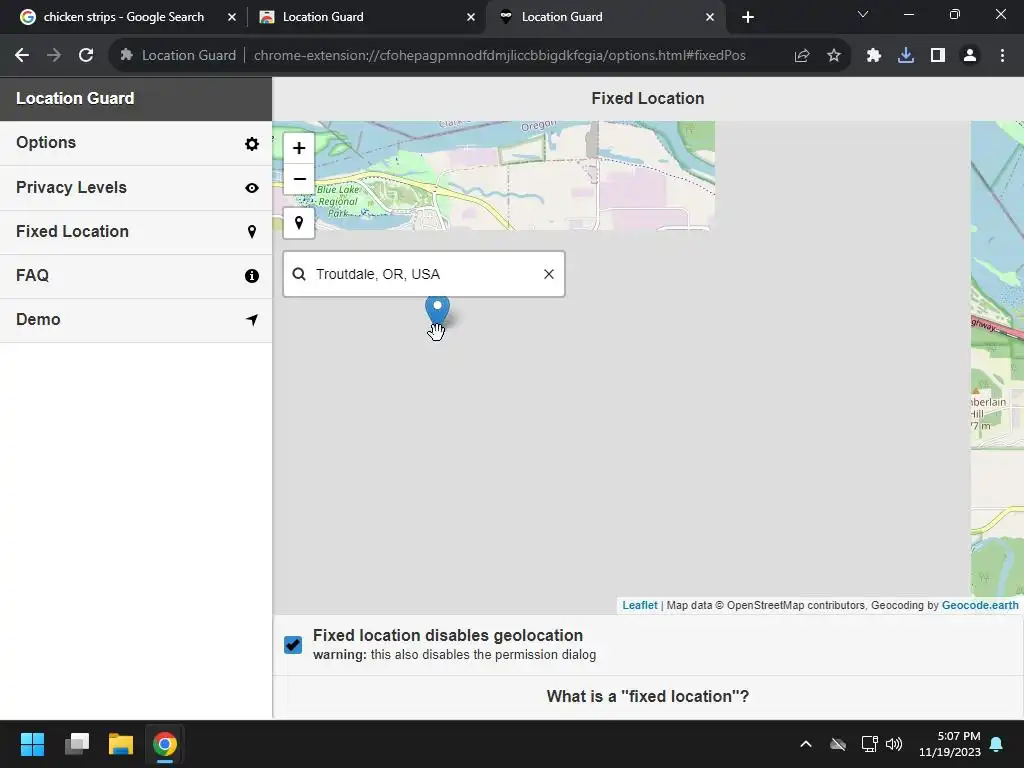Open Options in the sidebar
1024x768 pixels.
tap(136, 143)
